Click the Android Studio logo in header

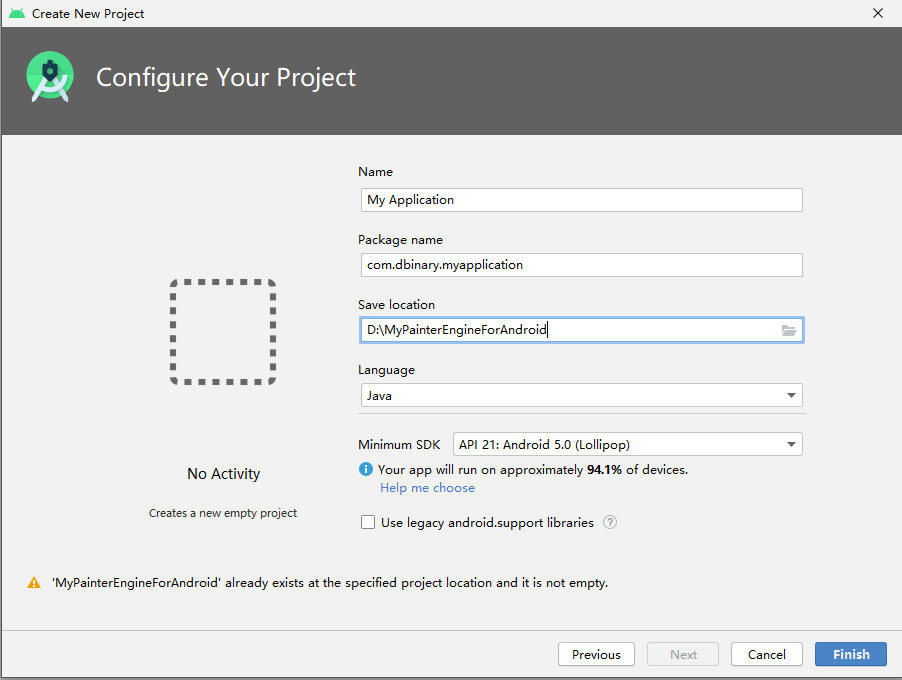coord(49,77)
